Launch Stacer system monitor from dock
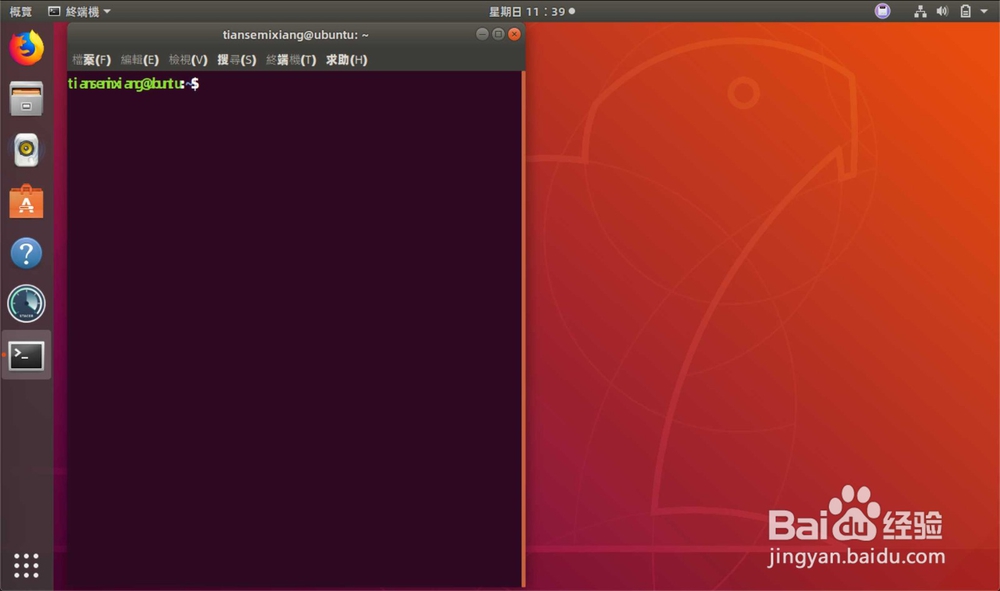Image resolution: width=1000 pixels, height=591 pixels. (x=26, y=303)
